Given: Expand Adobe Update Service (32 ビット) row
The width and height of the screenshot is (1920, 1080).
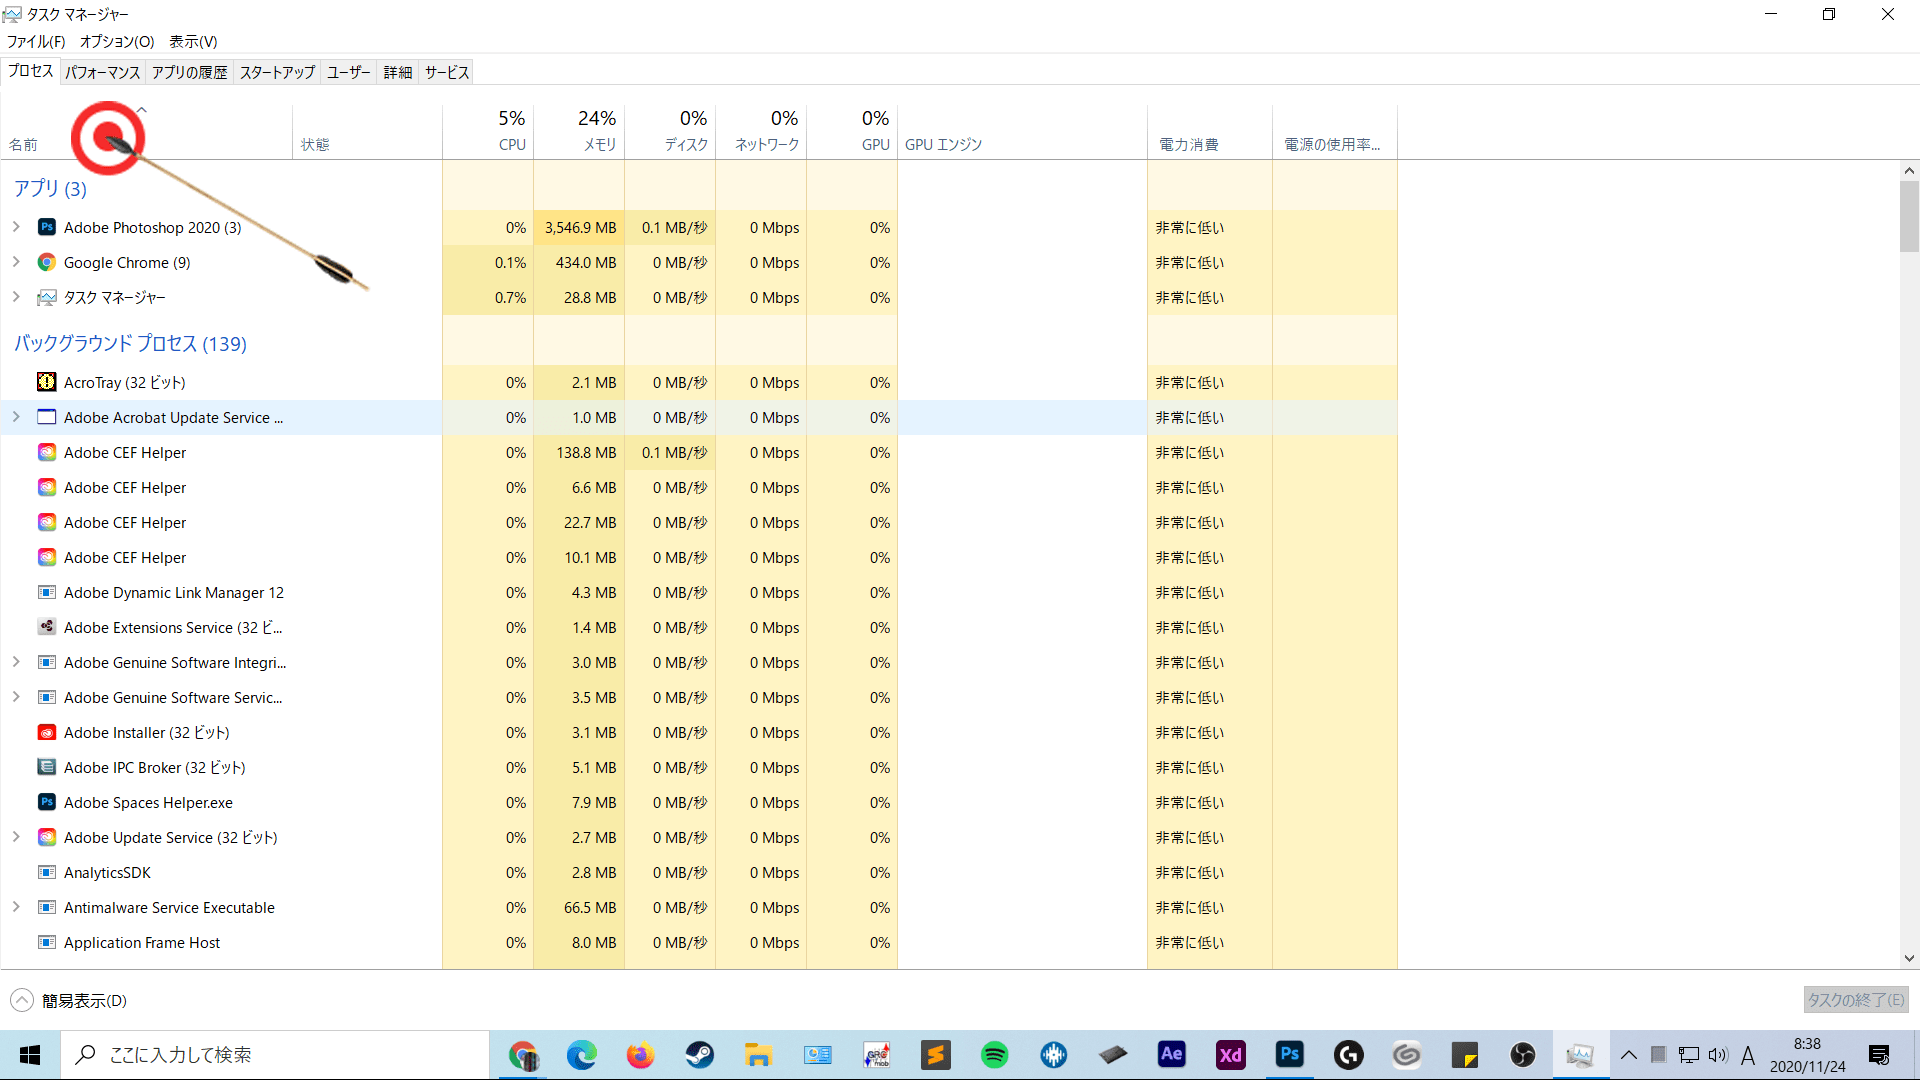Looking at the screenshot, I should 16,837.
